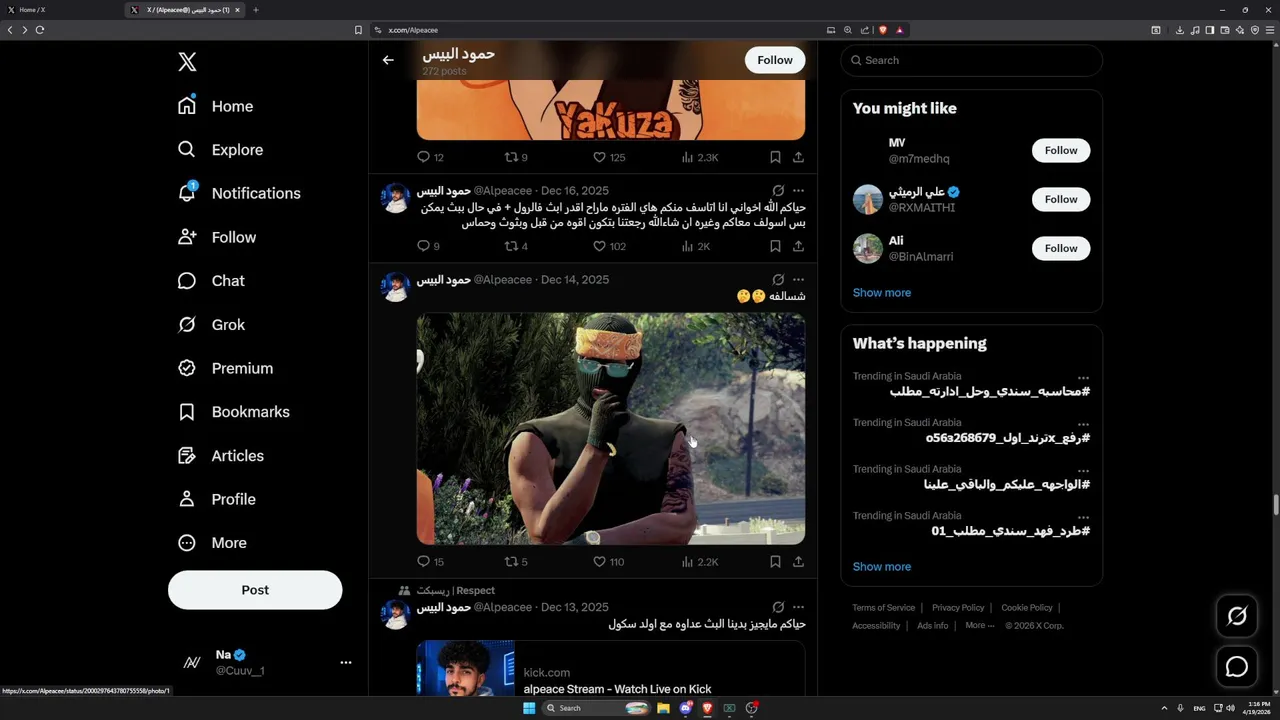
Task: Open options for first Saudi Arabia trend
Action: point(1083,378)
